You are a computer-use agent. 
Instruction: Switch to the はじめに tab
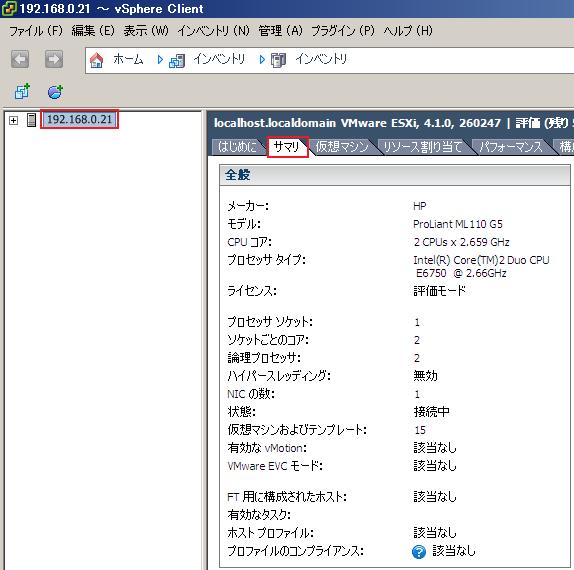pos(237,147)
